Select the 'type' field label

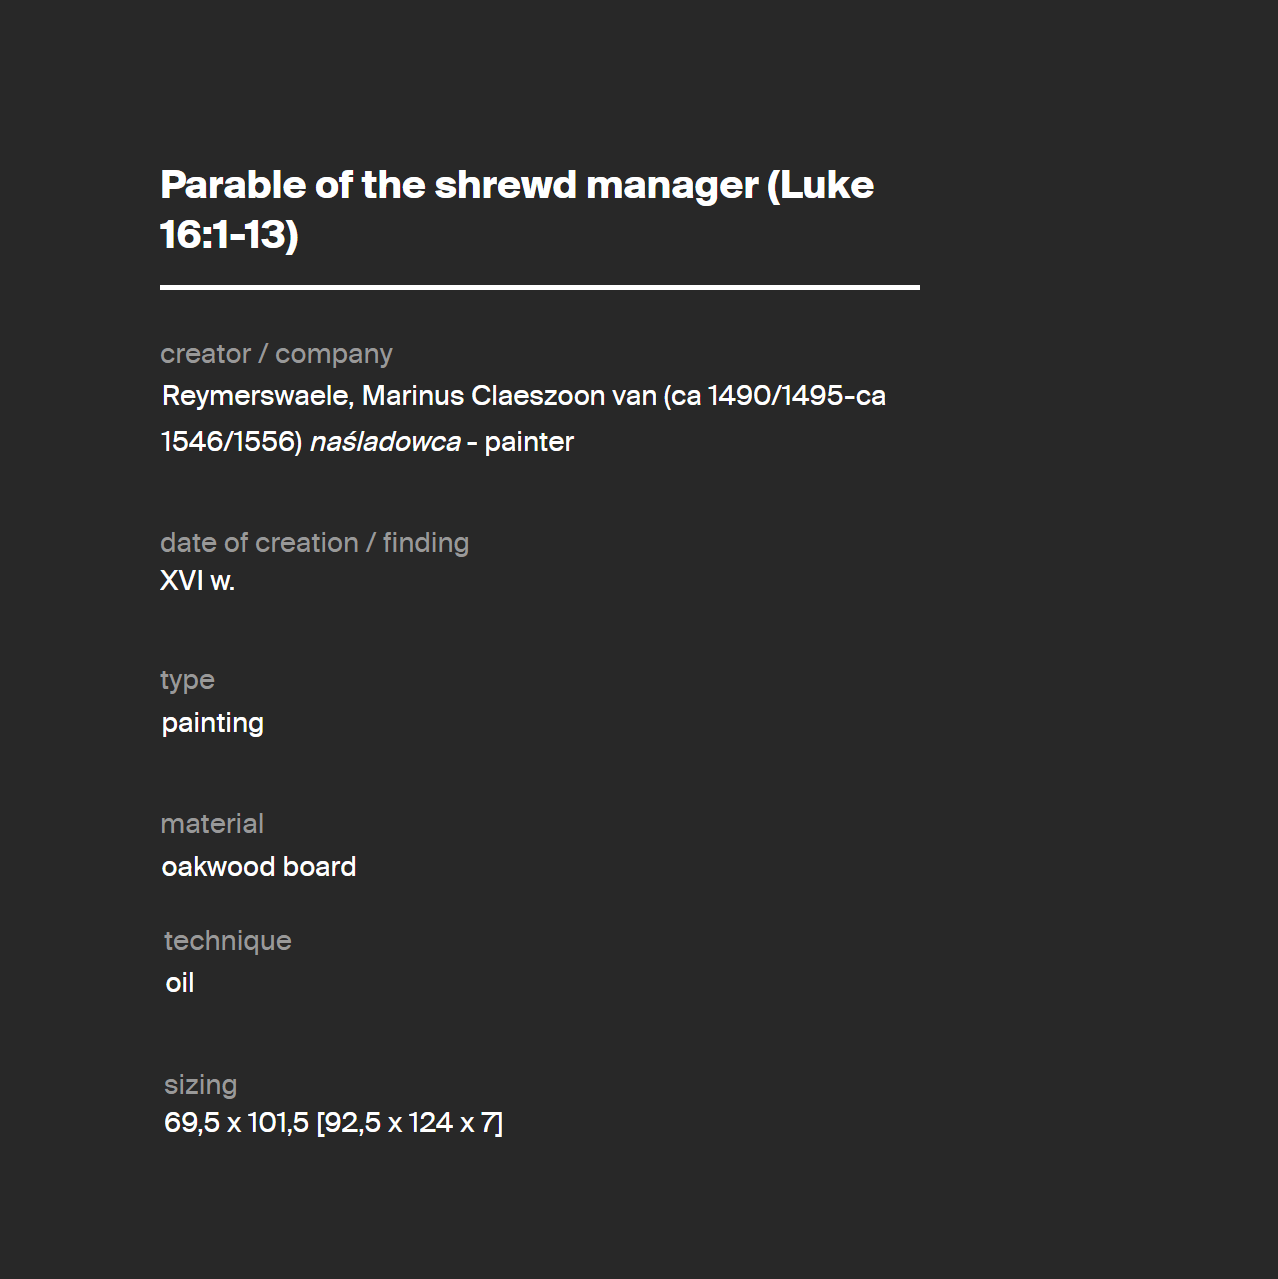click(x=187, y=680)
